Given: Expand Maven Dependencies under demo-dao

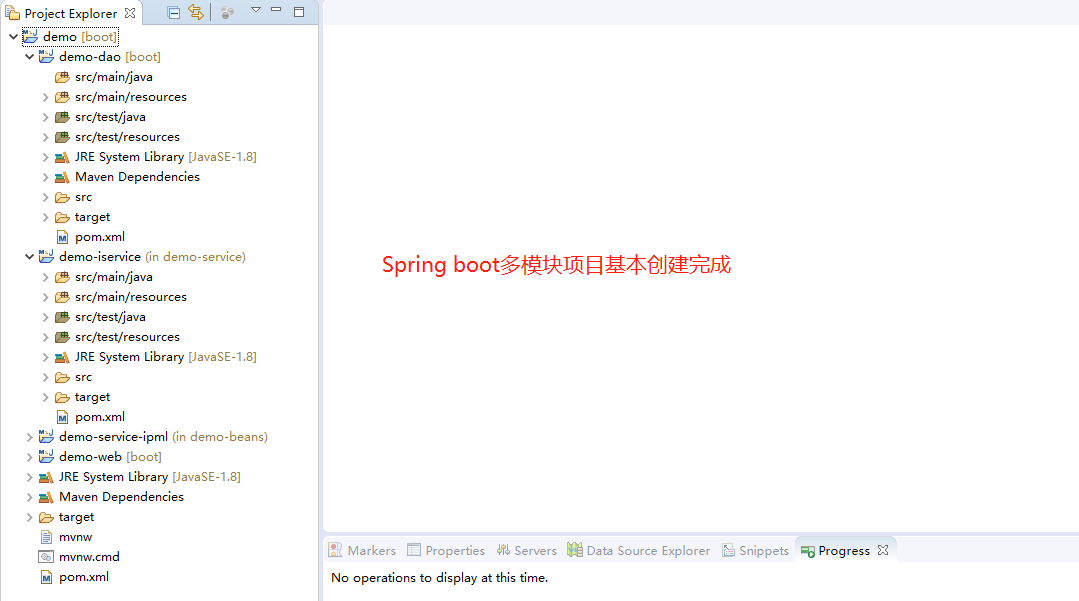Looking at the screenshot, I should point(45,177).
